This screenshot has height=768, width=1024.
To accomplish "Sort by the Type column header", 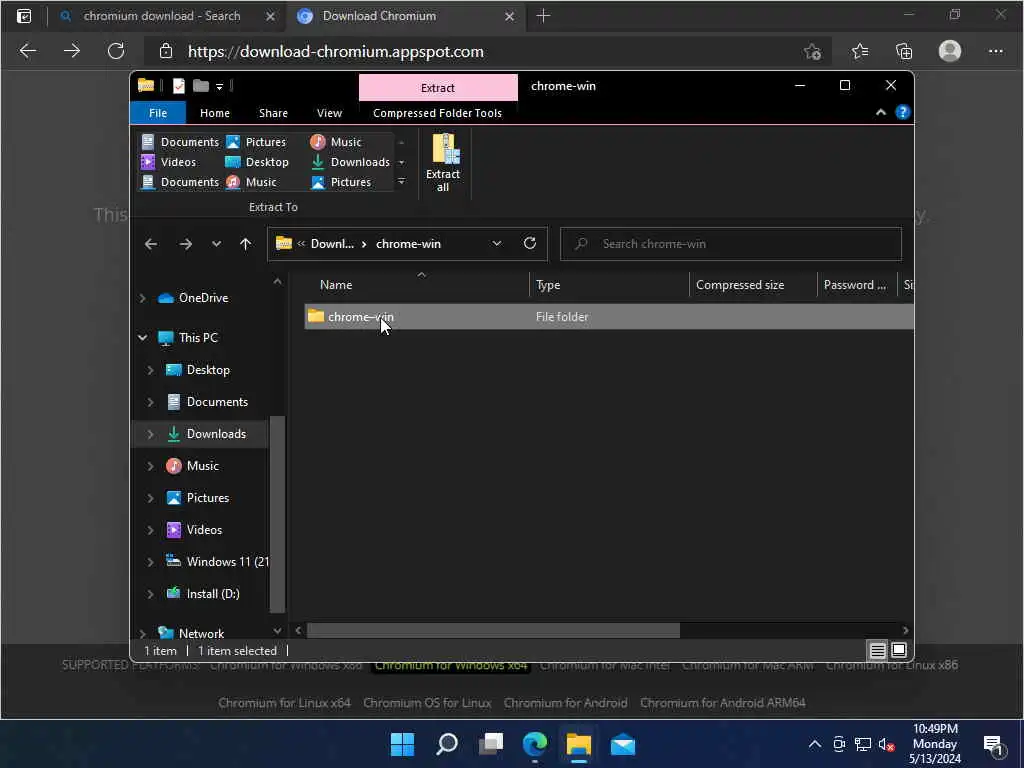I will (548, 285).
